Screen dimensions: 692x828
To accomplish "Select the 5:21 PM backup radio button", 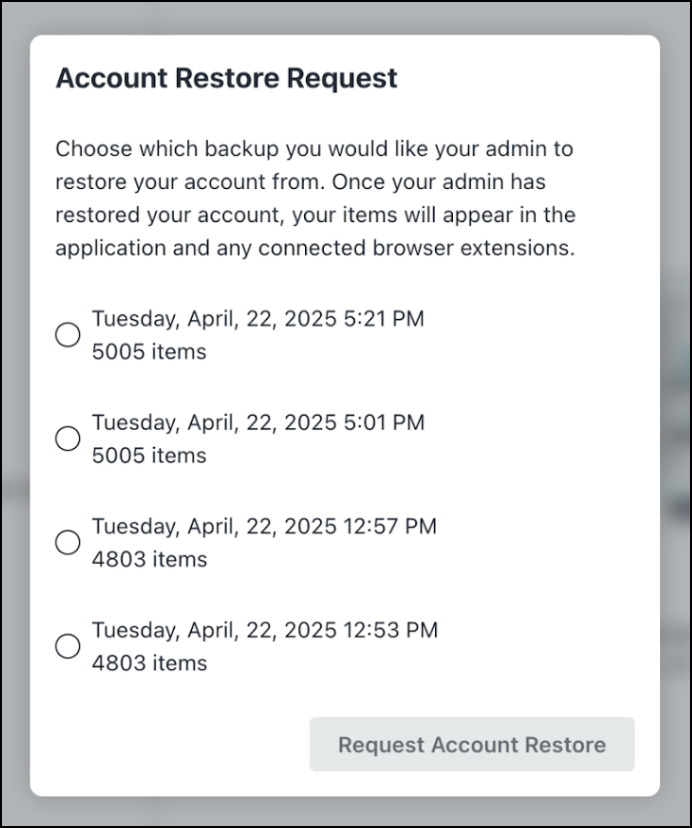I will point(67,334).
